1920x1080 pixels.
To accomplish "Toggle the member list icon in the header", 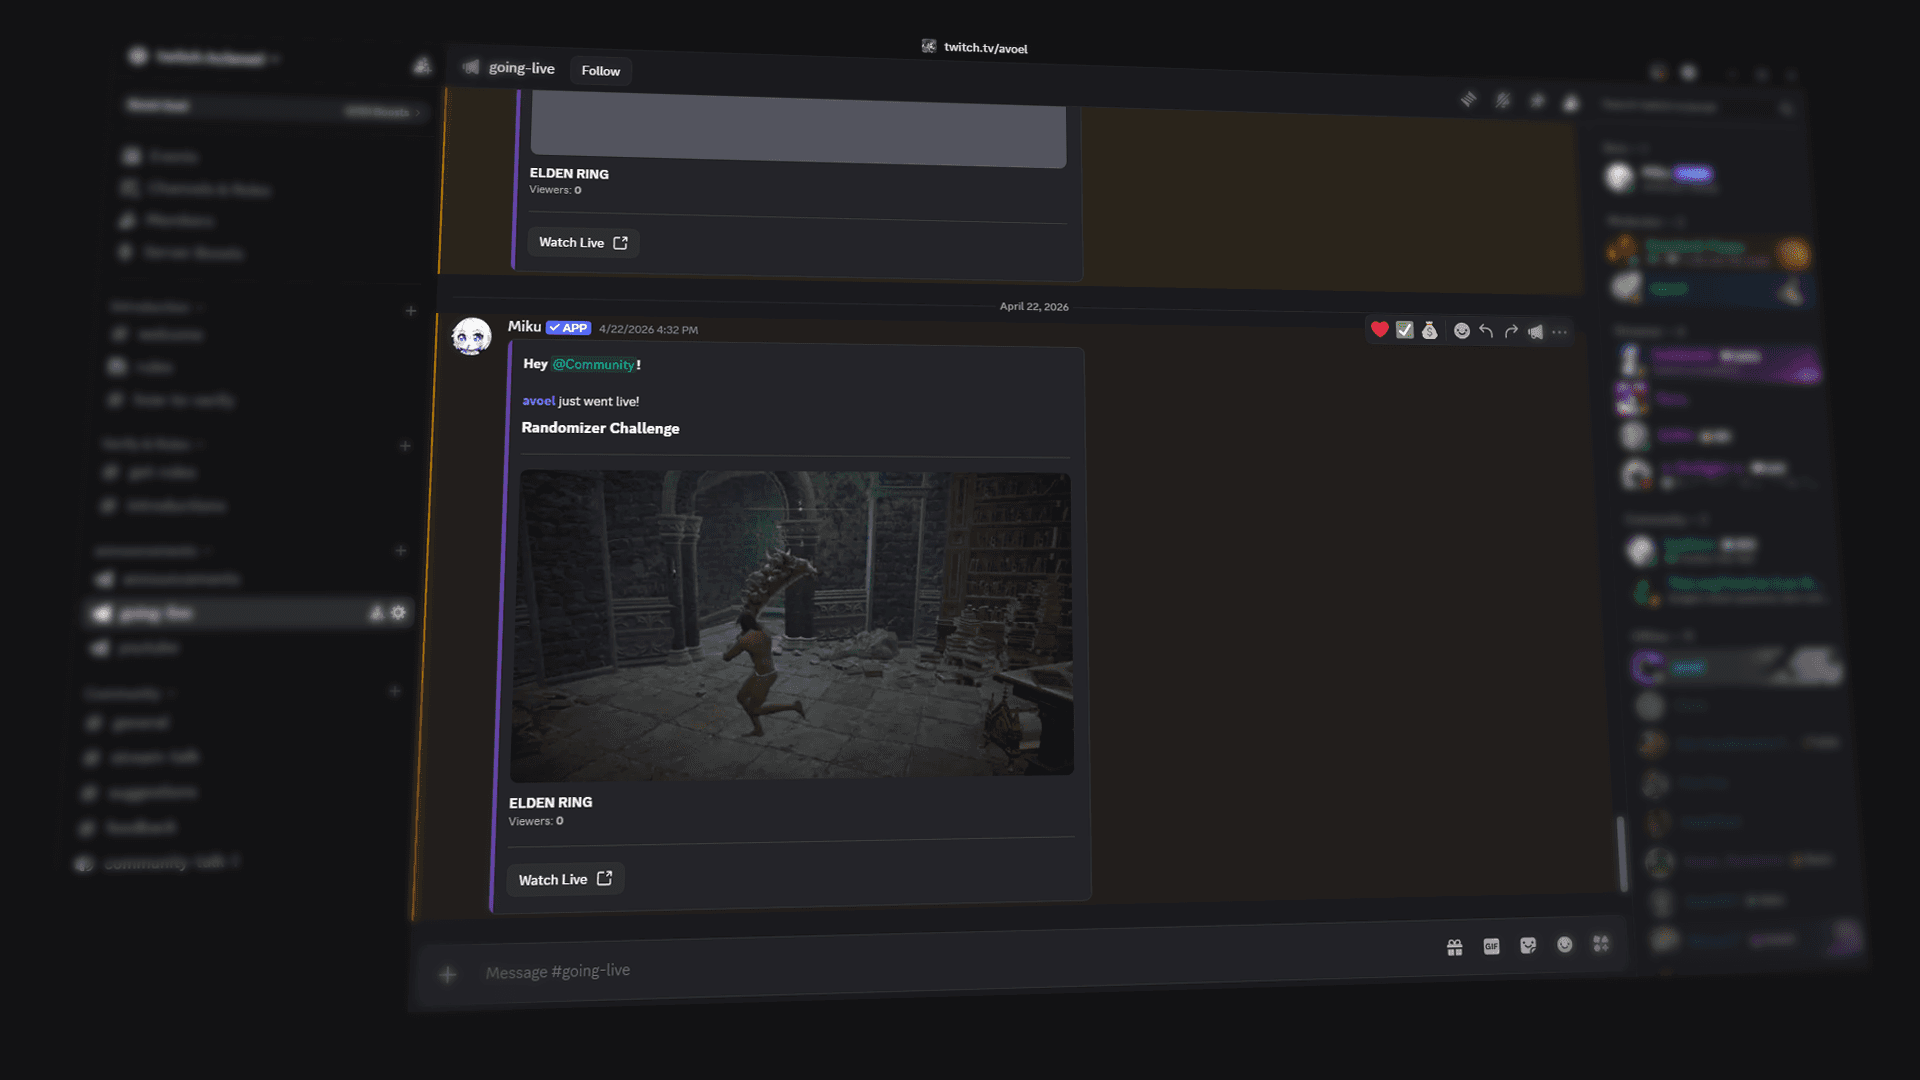I will coord(1571,103).
